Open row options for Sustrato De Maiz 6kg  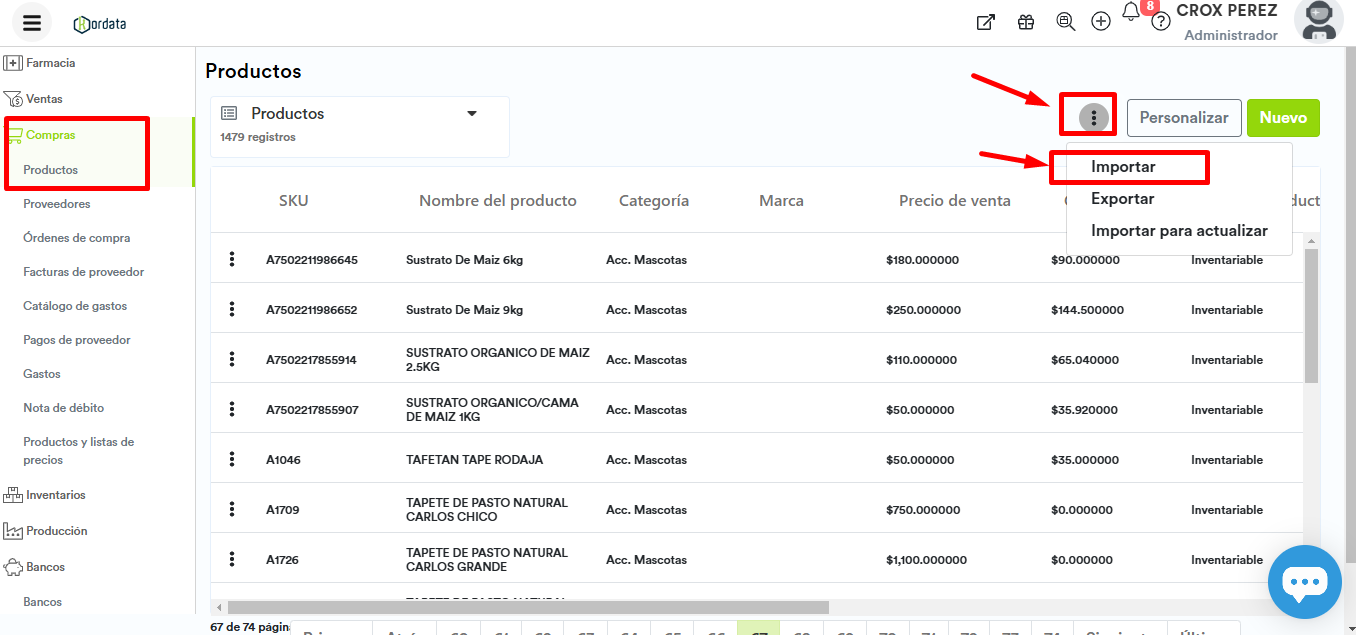click(x=232, y=260)
